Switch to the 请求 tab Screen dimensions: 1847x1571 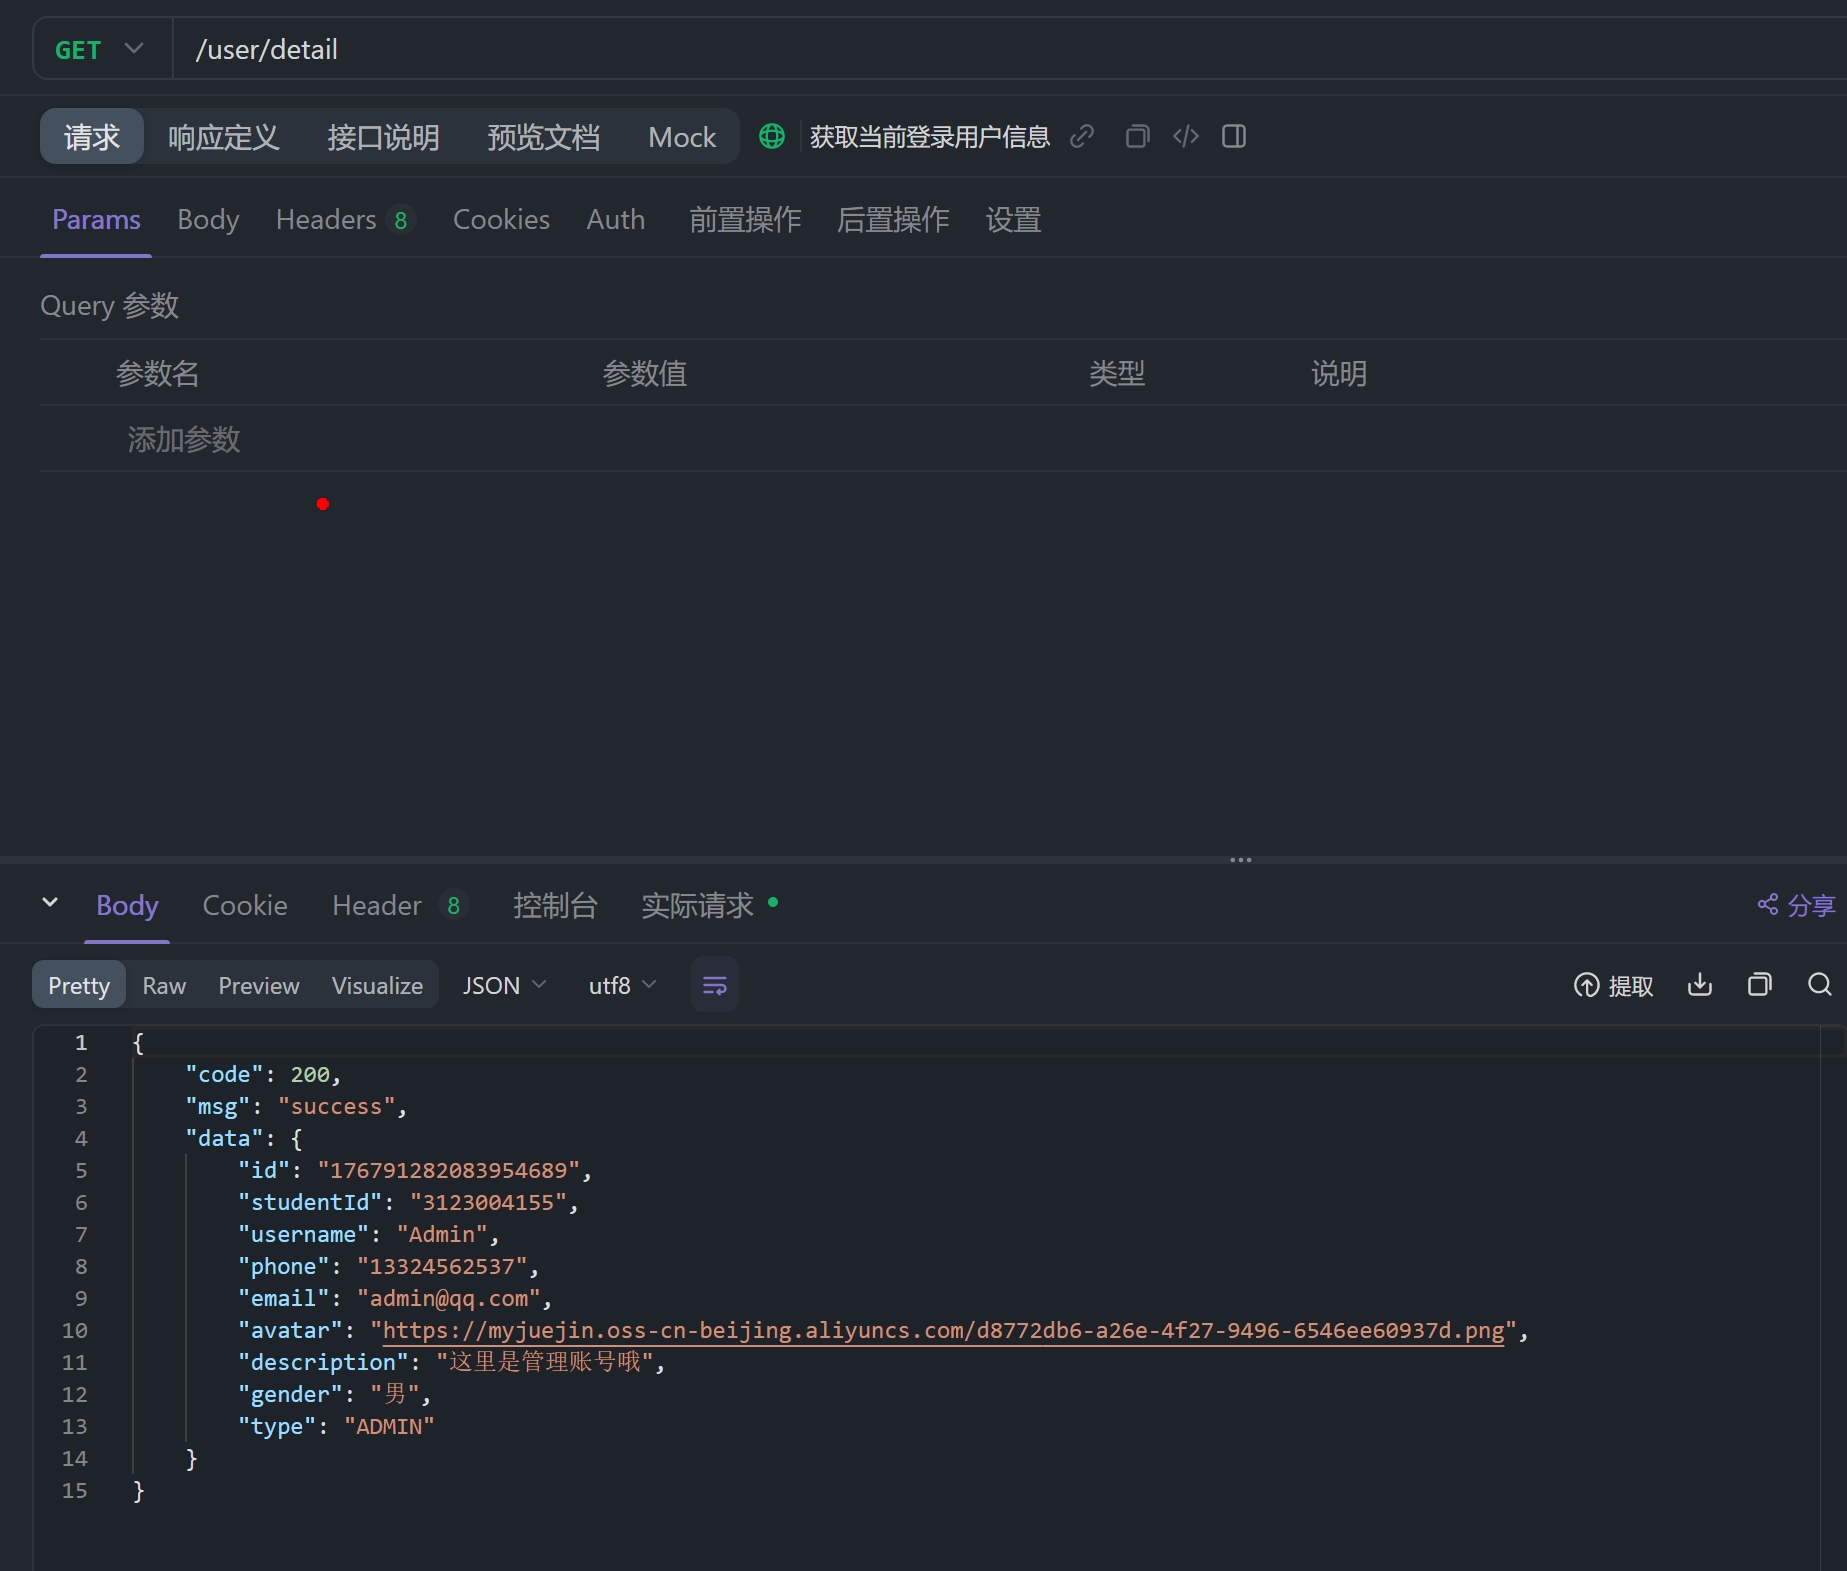pyautogui.click(x=92, y=136)
